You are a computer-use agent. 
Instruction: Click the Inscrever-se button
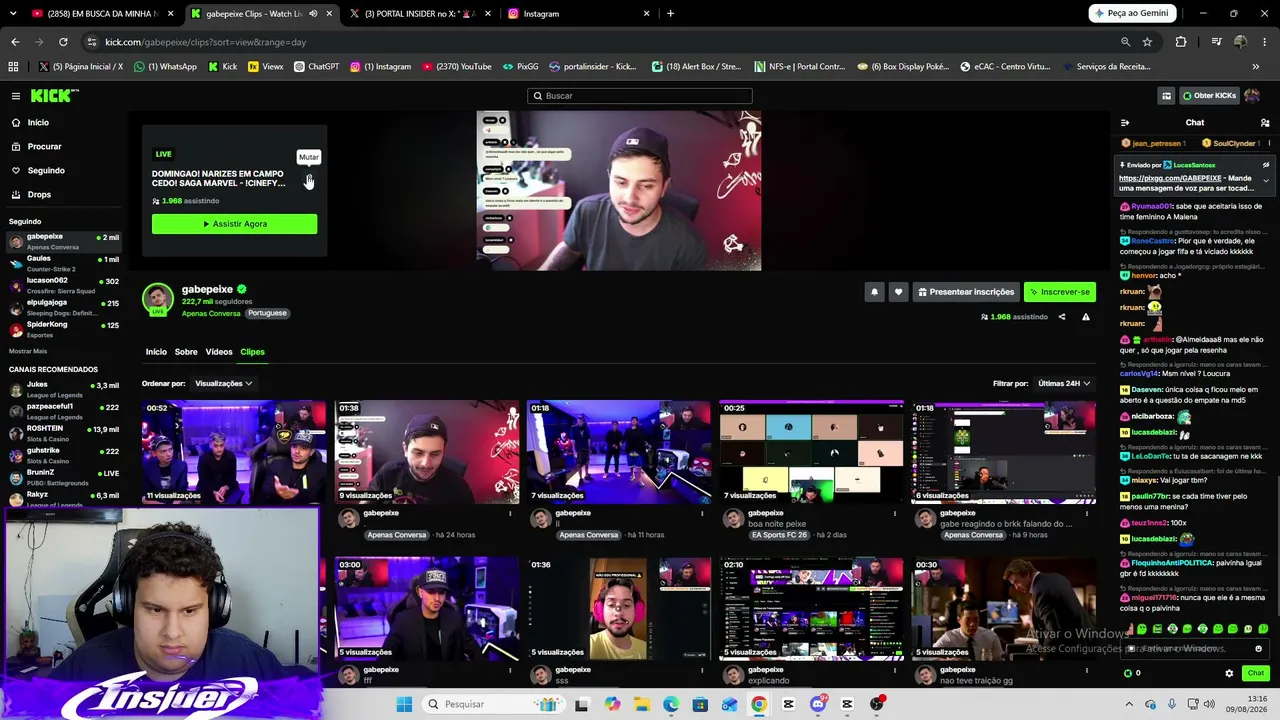tap(1060, 292)
